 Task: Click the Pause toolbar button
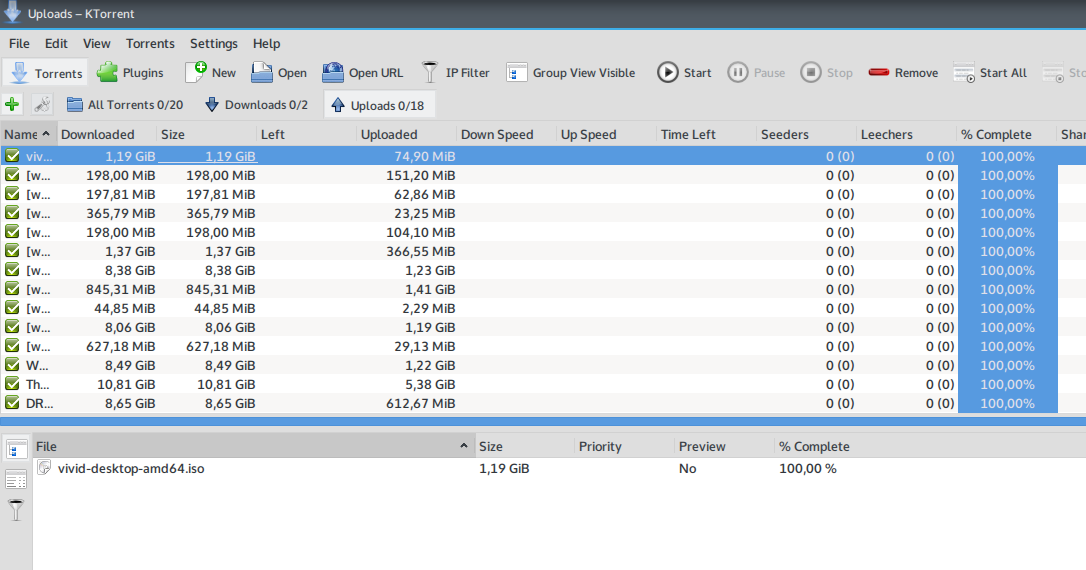click(x=756, y=73)
